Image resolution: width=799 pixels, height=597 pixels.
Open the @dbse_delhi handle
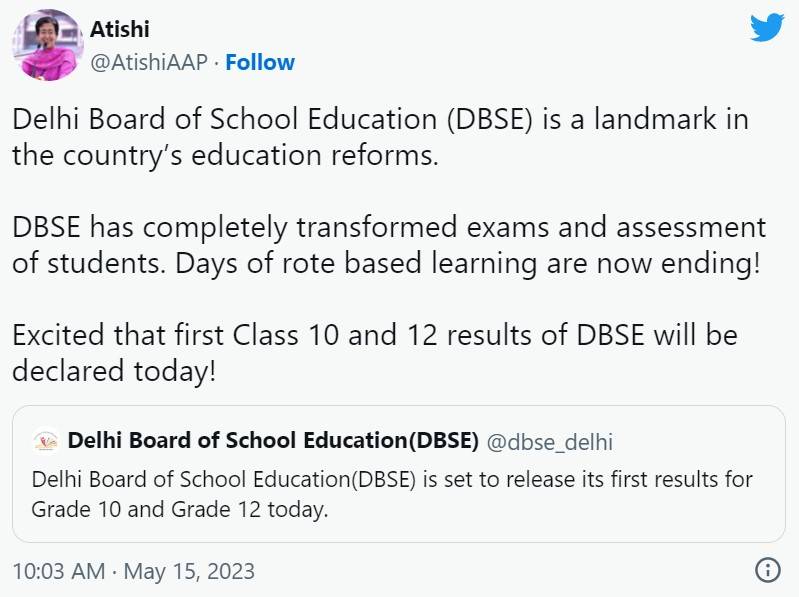pyautogui.click(x=550, y=441)
